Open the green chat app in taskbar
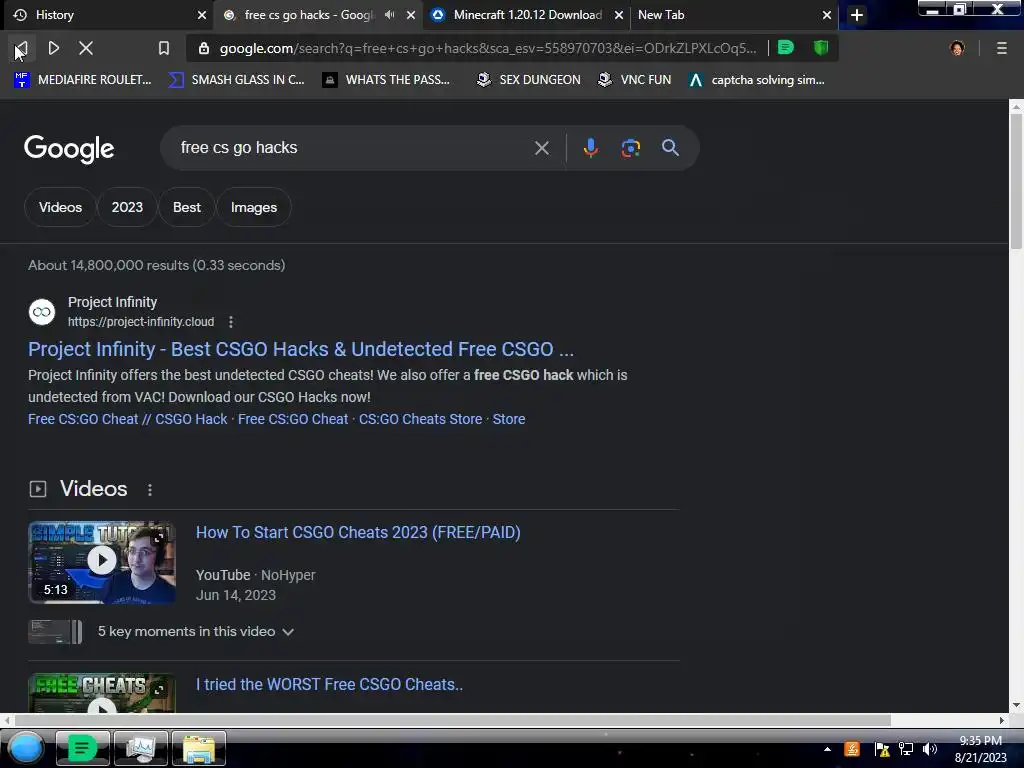Screen dimensions: 1024x768 tap(82, 748)
